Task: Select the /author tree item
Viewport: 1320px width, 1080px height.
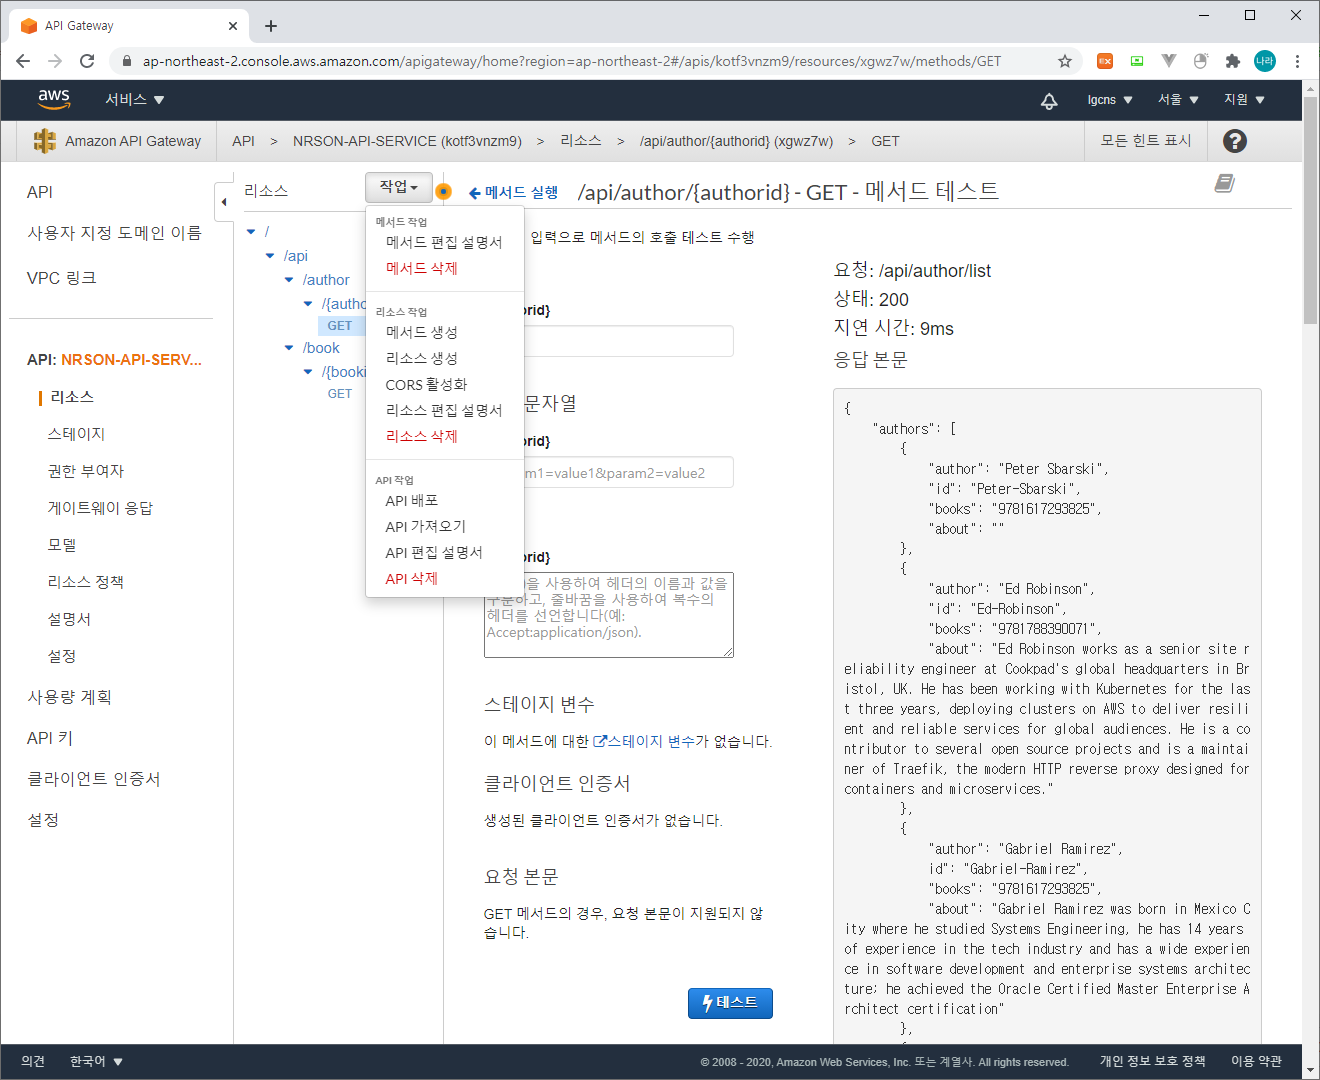Action: pos(326,280)
